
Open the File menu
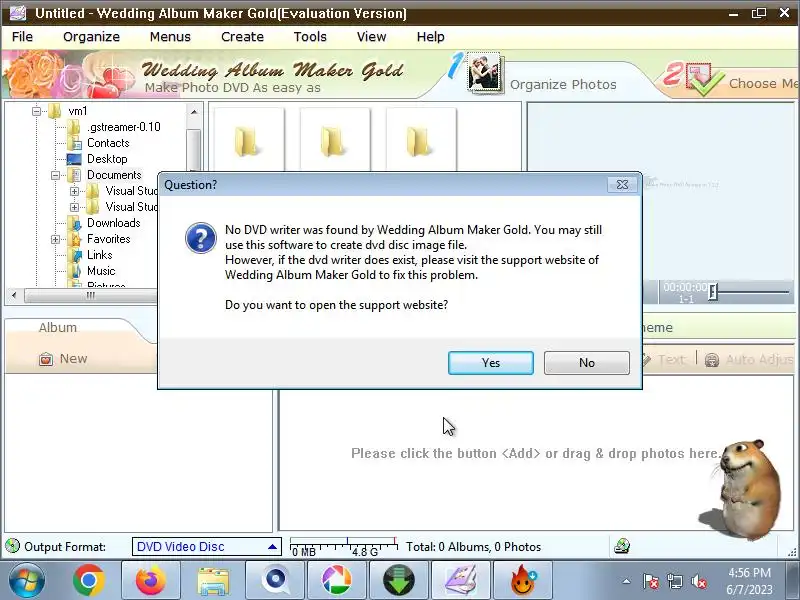coord(22,37)
